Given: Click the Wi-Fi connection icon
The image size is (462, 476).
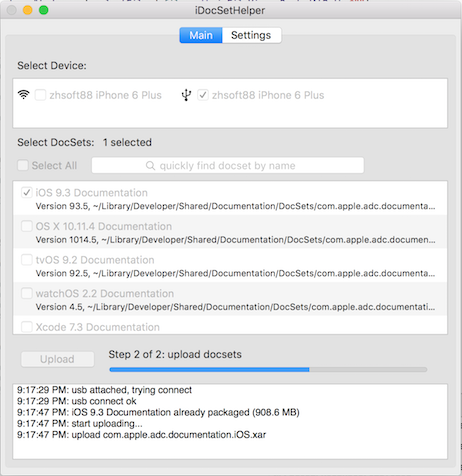Looking at the screenshot, I should tap(23, 95).
